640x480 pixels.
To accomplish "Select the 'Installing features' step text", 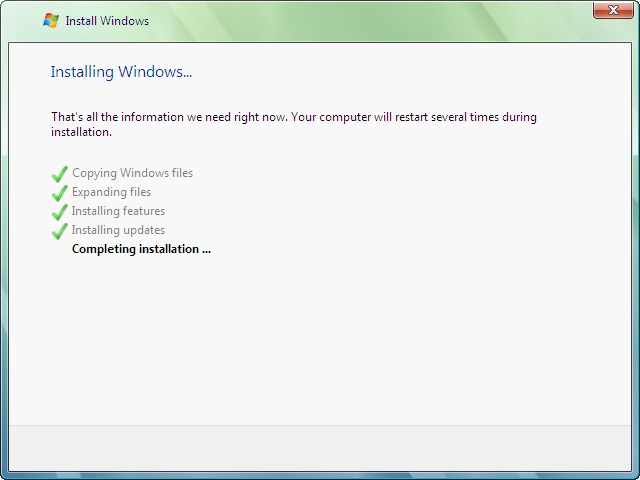I will pos(118,211).
